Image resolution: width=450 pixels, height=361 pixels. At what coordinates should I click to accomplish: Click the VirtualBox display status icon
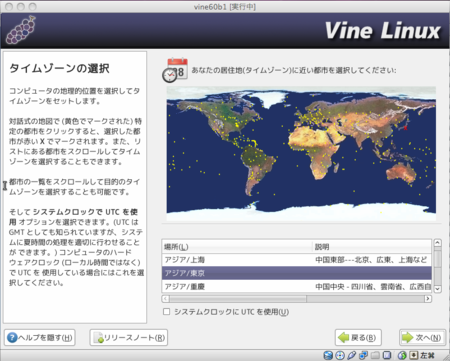pos(387,355)
